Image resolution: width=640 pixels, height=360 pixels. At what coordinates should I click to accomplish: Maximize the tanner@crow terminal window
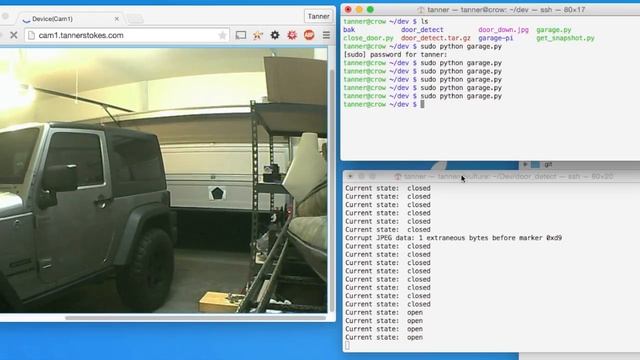pos(370,9)
